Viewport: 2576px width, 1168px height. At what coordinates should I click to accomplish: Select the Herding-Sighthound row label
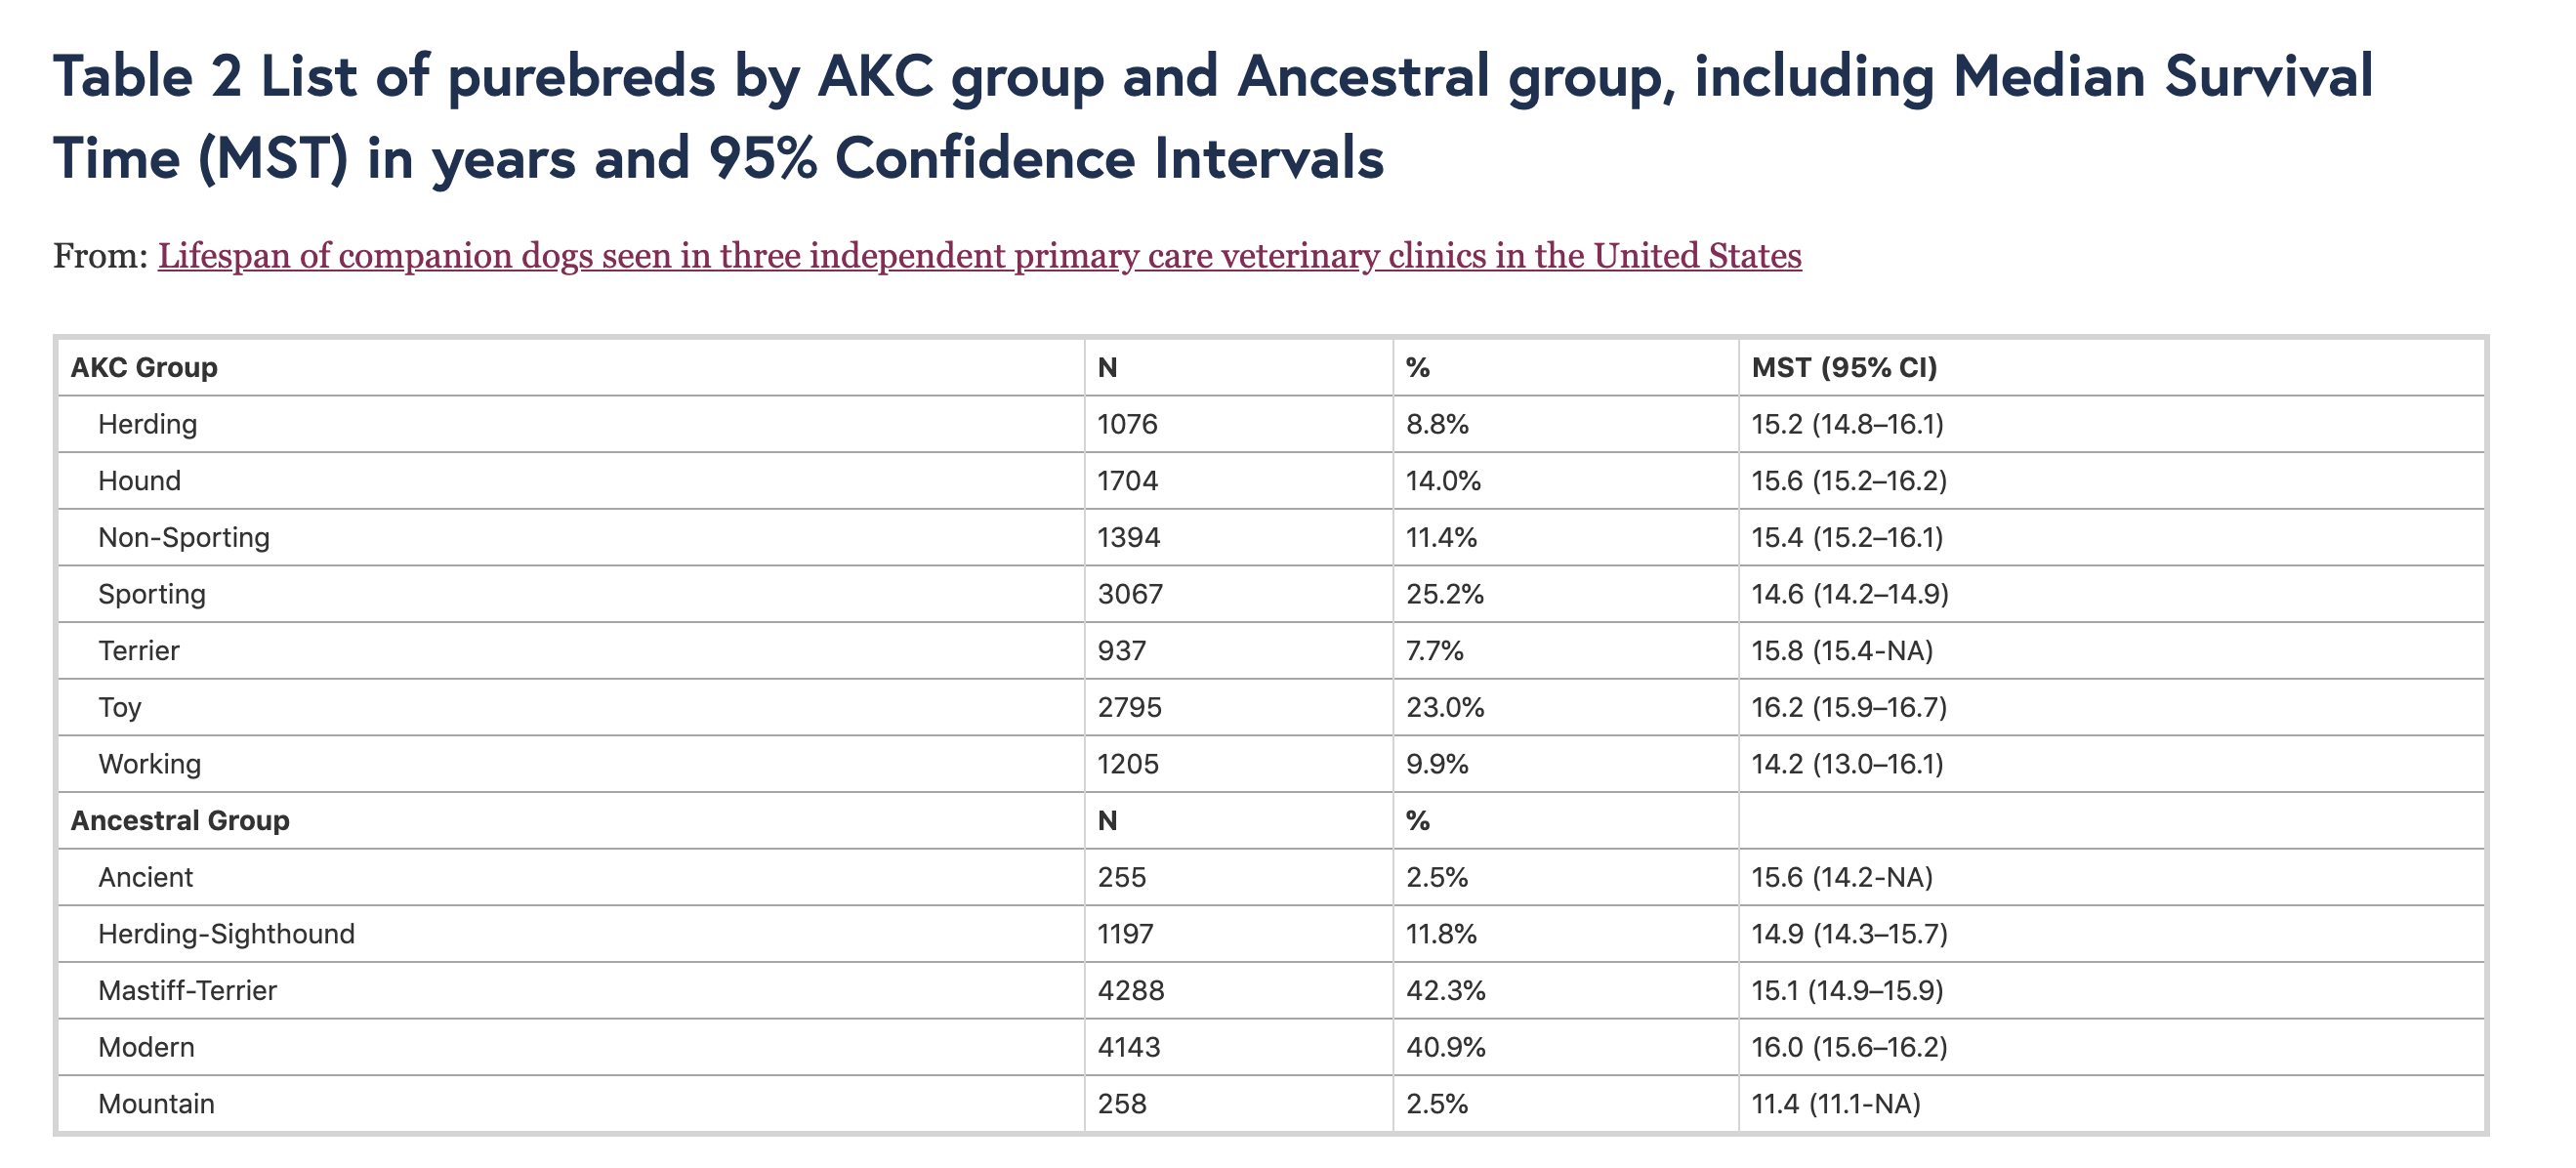pos(227,934)
